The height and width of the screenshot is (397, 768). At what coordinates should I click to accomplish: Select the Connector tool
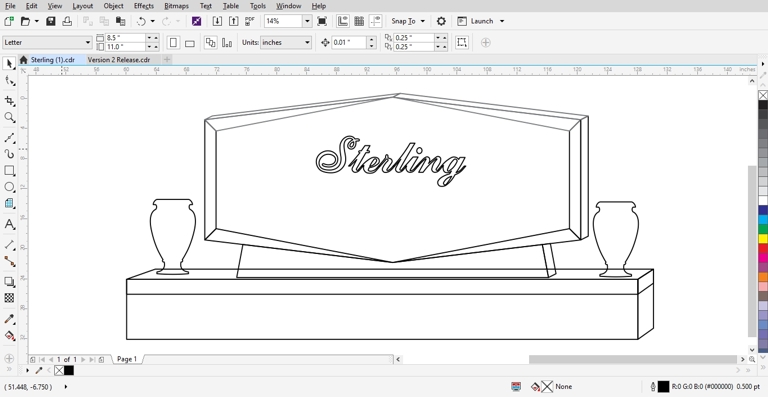pos(9,261)
